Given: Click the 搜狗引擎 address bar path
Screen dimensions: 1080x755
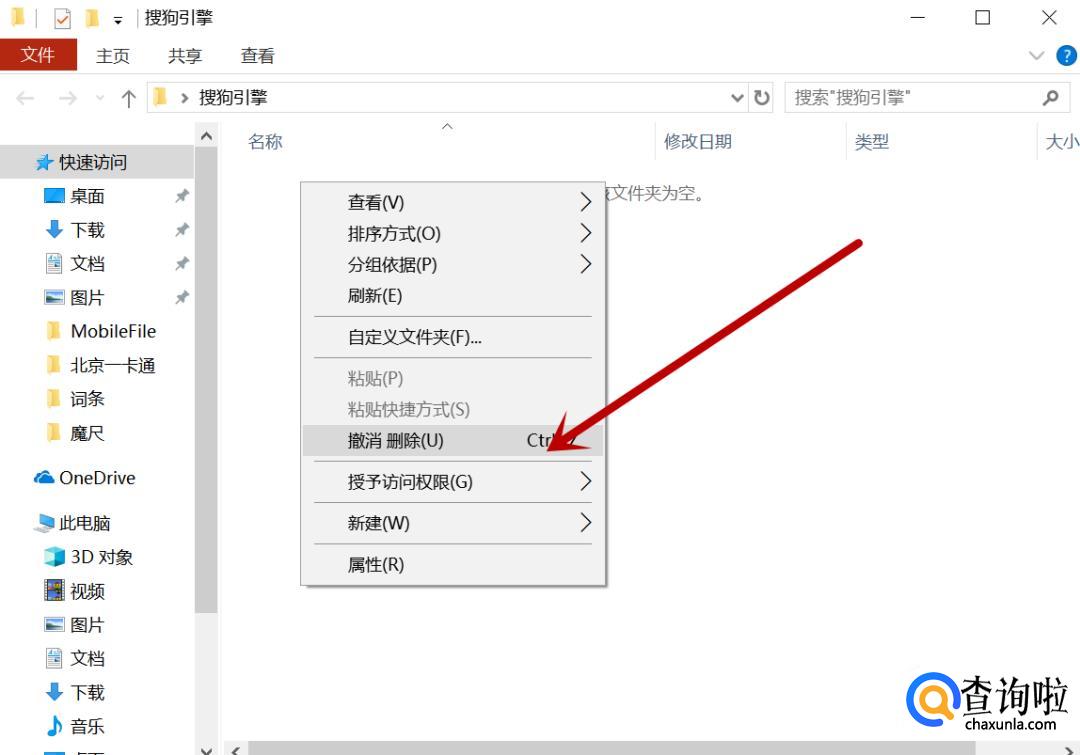Looking at the screenshot, I should point(233,98).
